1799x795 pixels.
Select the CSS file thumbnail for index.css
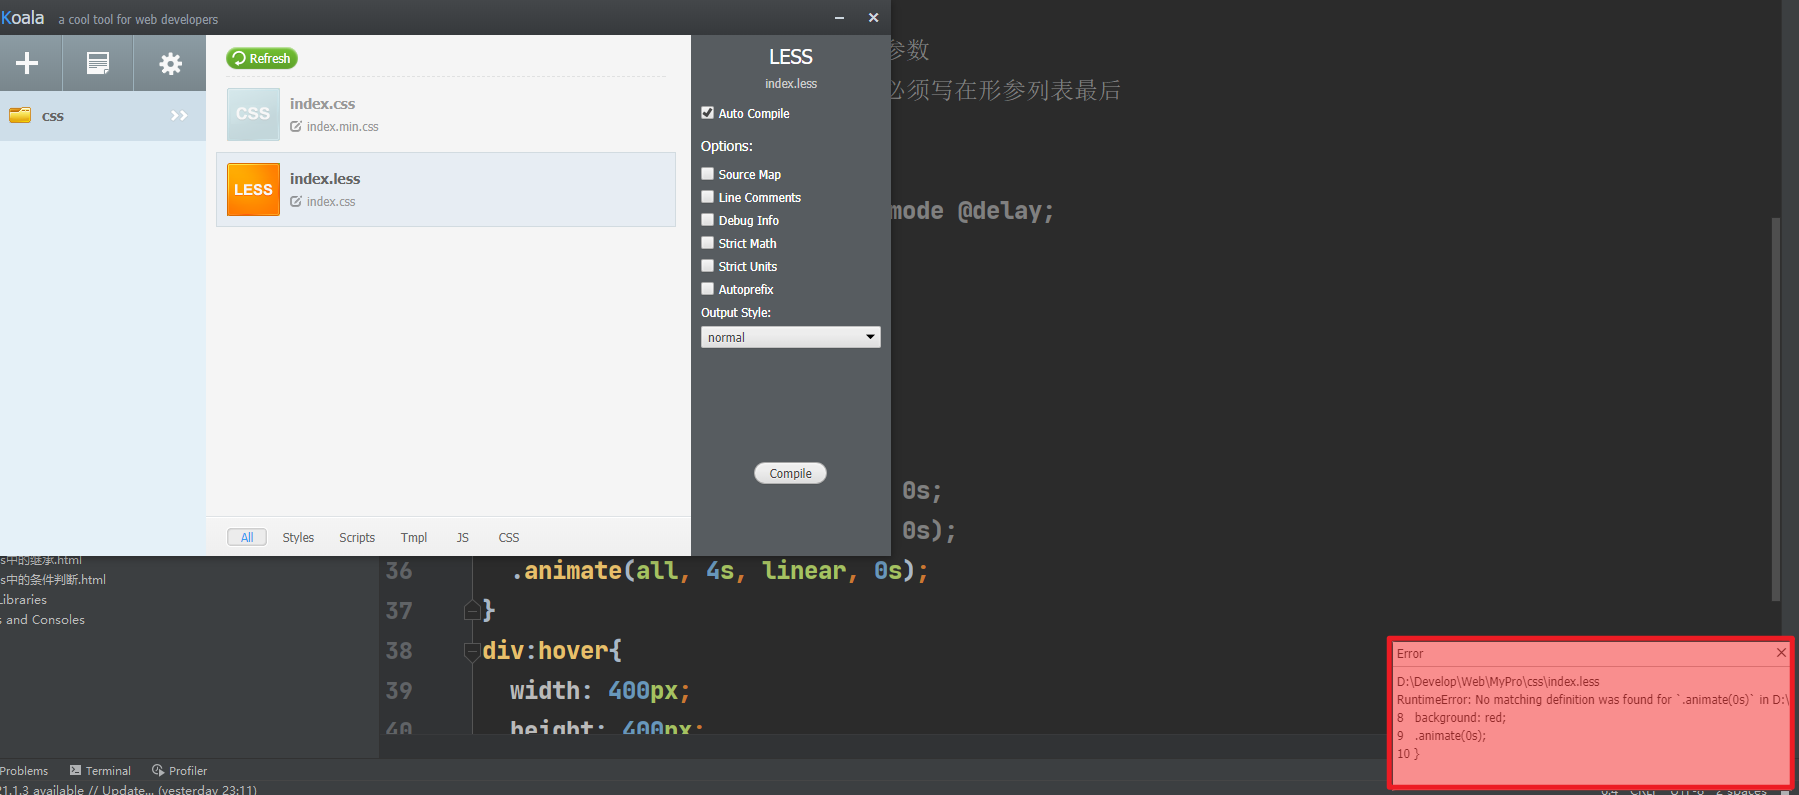click(253, 114)
